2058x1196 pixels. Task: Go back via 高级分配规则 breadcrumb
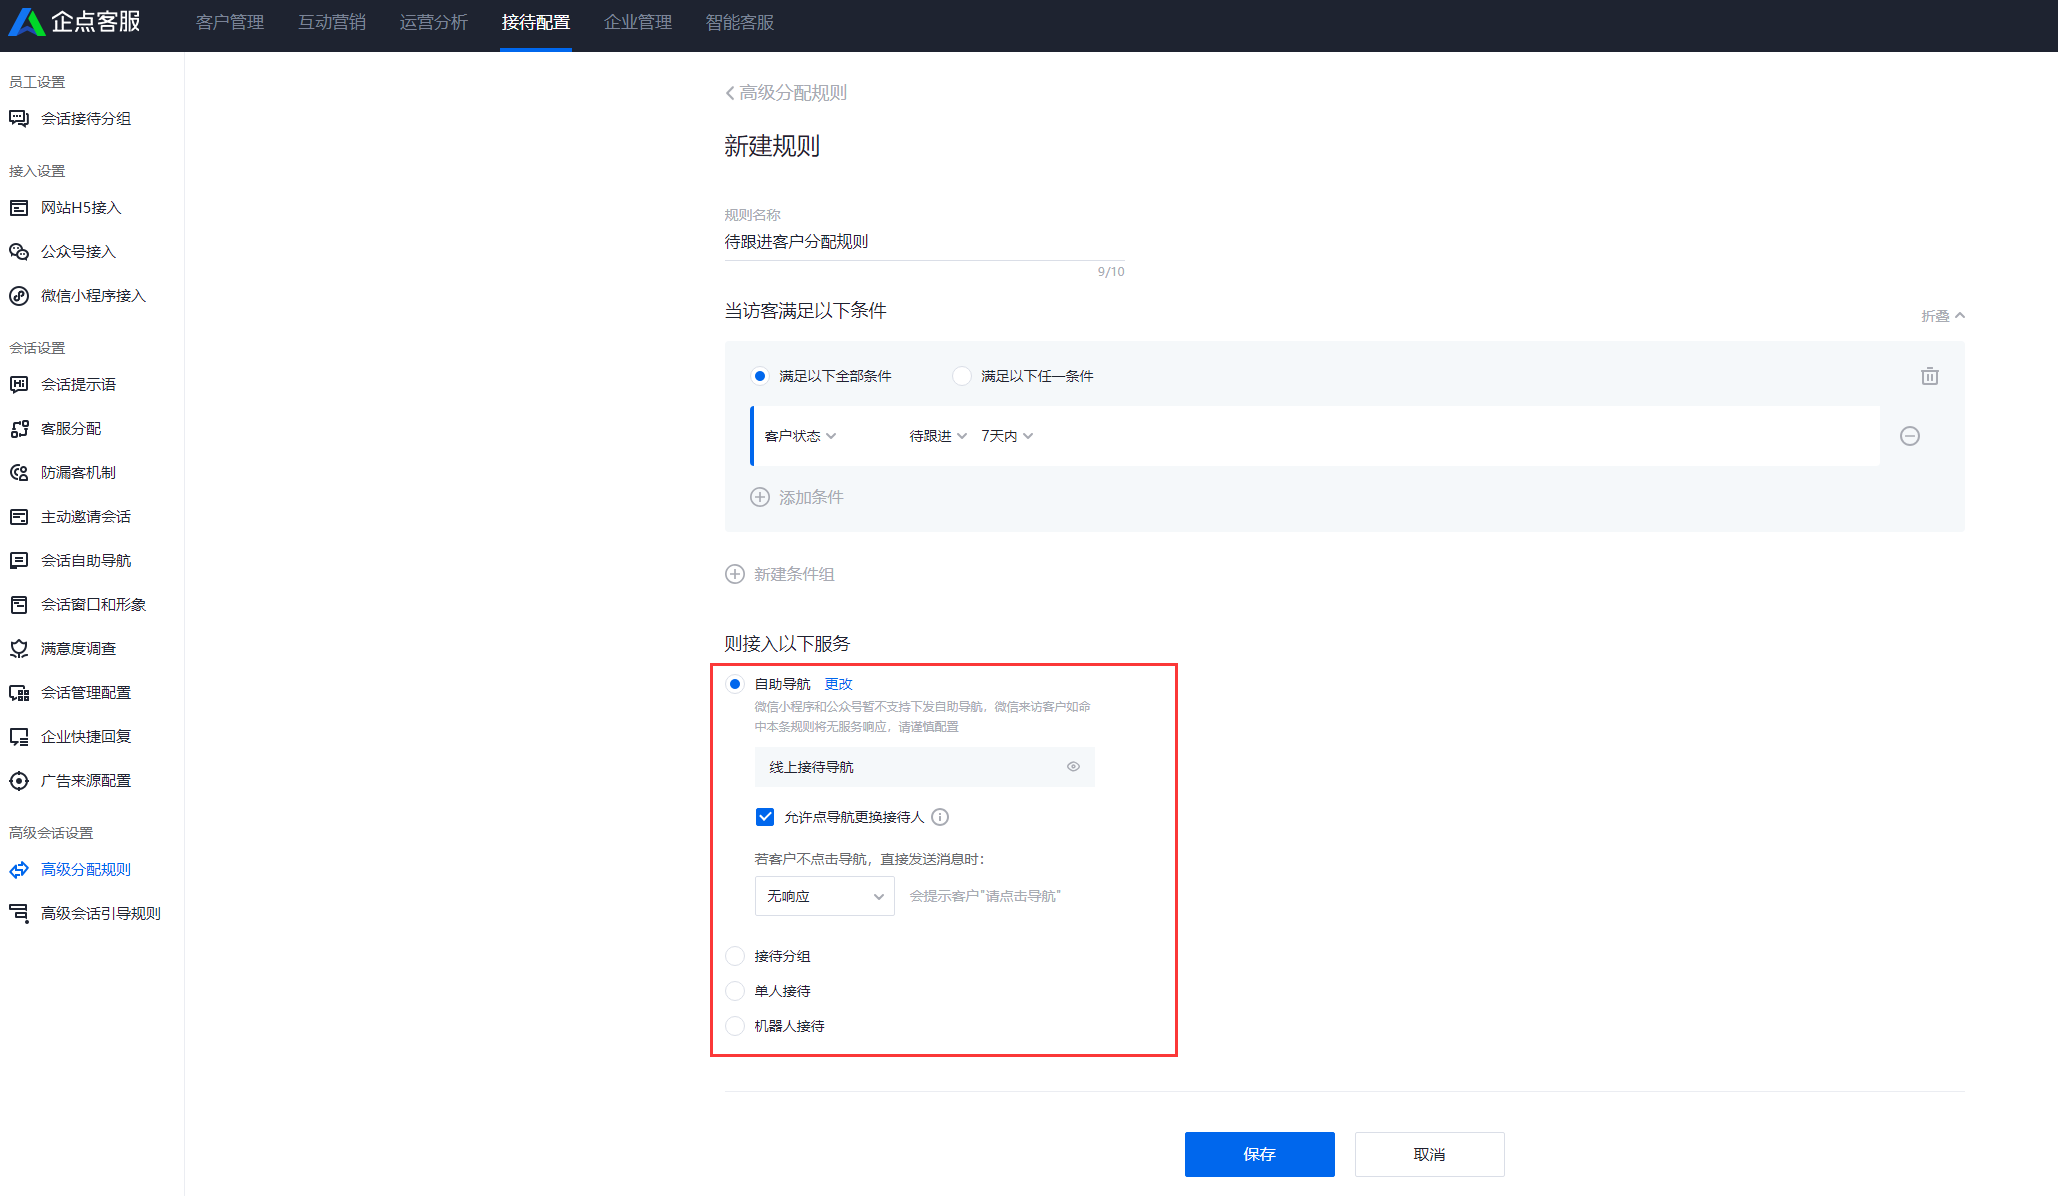pyautogui.click(x=786, y=93)
